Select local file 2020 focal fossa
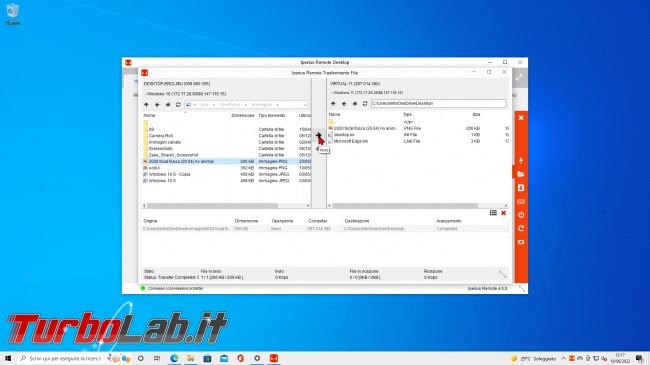Image resolution: width=650 pixels, height=365 pixels. pos(226,161)
